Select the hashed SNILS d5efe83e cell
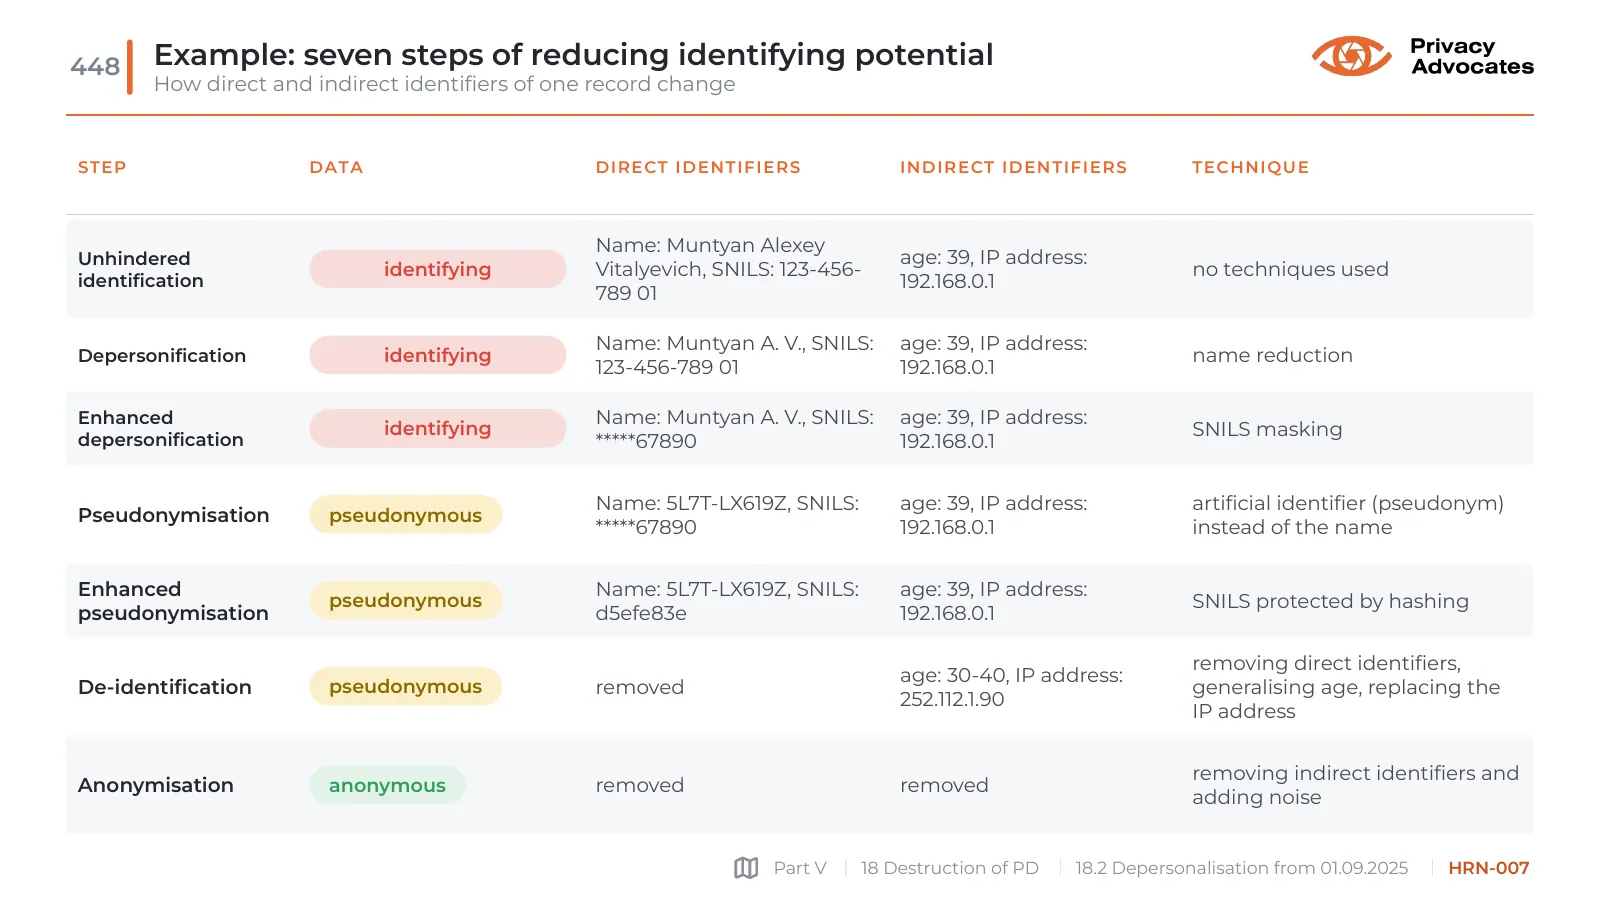The height and width of the screenshot is (900, 1601). (x=727, y=601)
